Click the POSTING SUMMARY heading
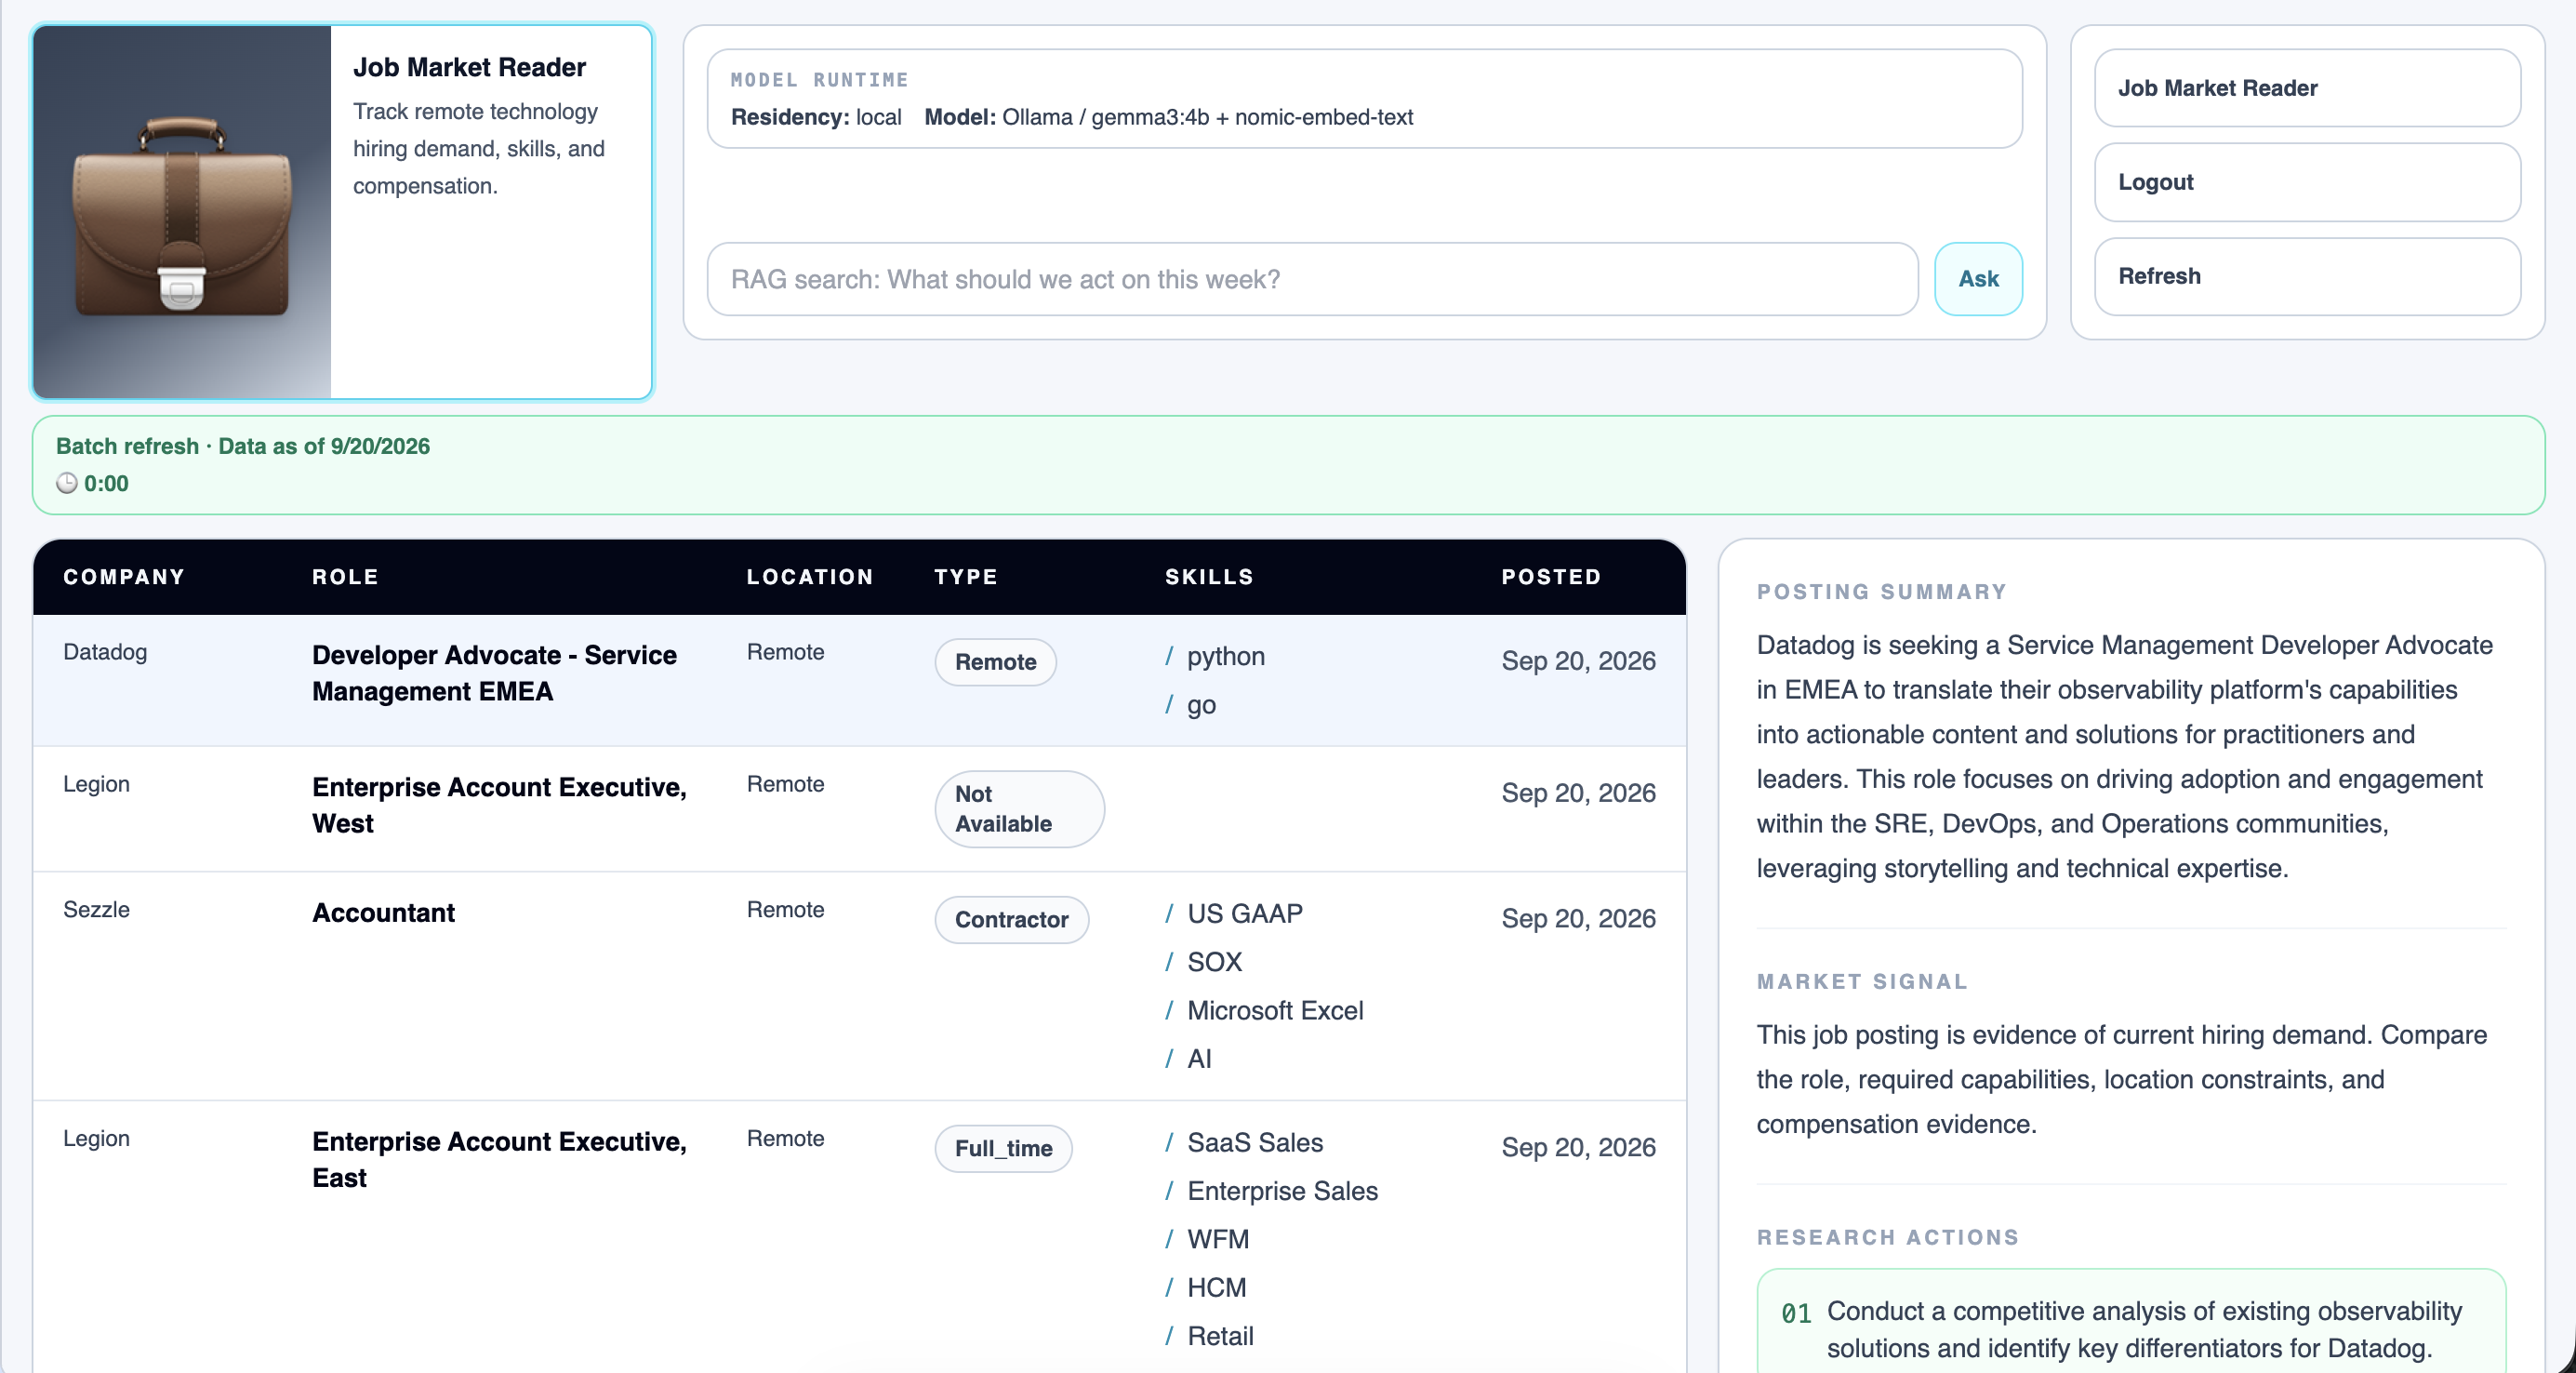The width and height of the screenshot is (2576, 1373). pos(1882,592)
